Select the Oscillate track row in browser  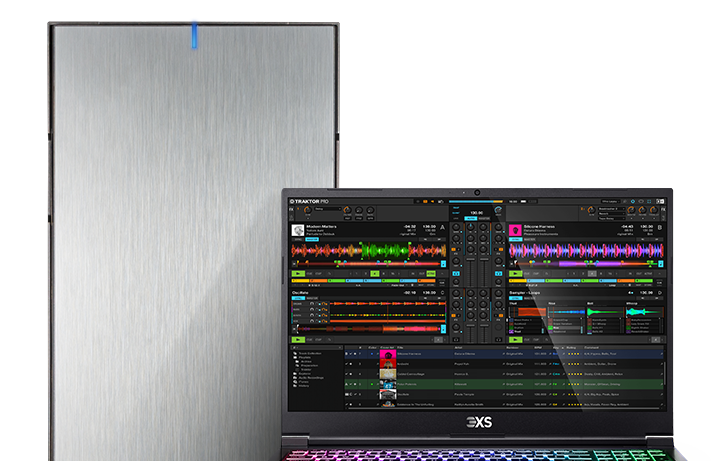(x=504, y=394)
